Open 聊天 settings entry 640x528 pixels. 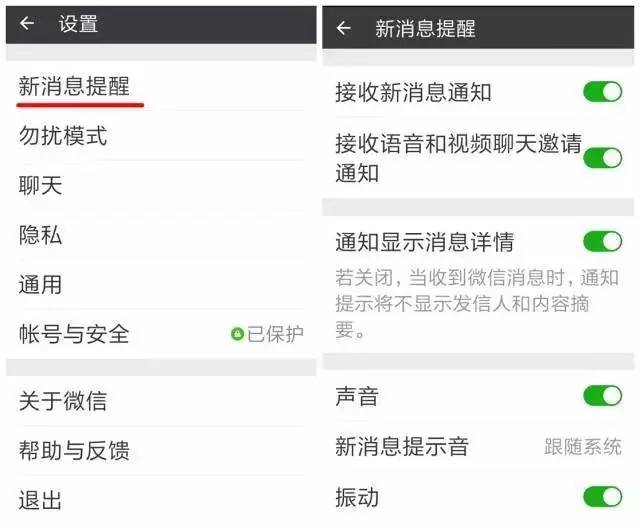161,186
